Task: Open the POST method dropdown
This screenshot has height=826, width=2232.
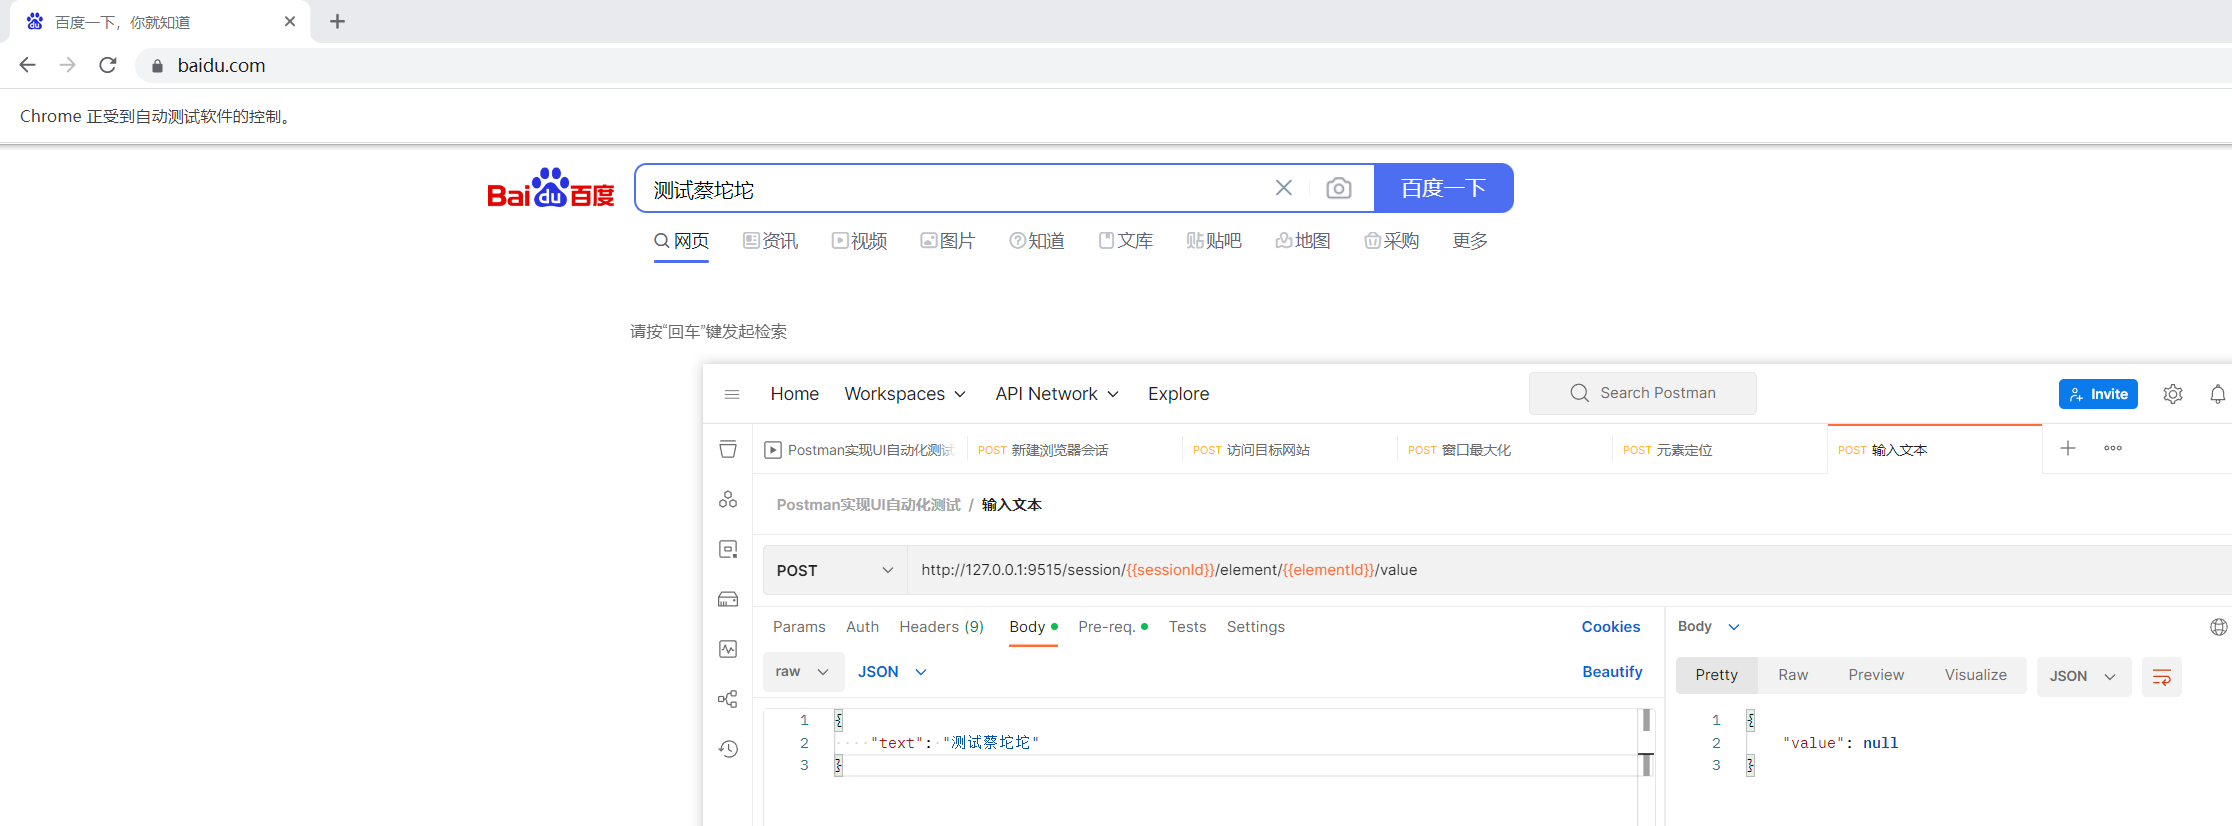Action: pyautogui.click(x=834, y=570)
